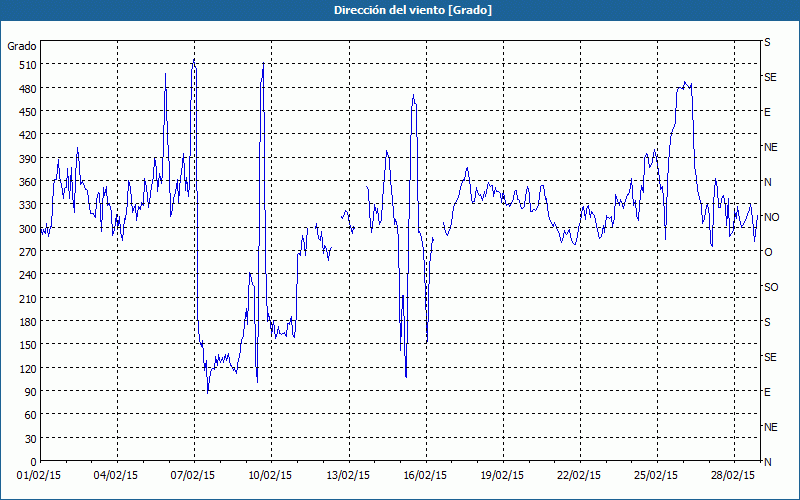Screen dimensions: 800x500
Task: Select the 120 value on the left axis
Action: (28, 369)
